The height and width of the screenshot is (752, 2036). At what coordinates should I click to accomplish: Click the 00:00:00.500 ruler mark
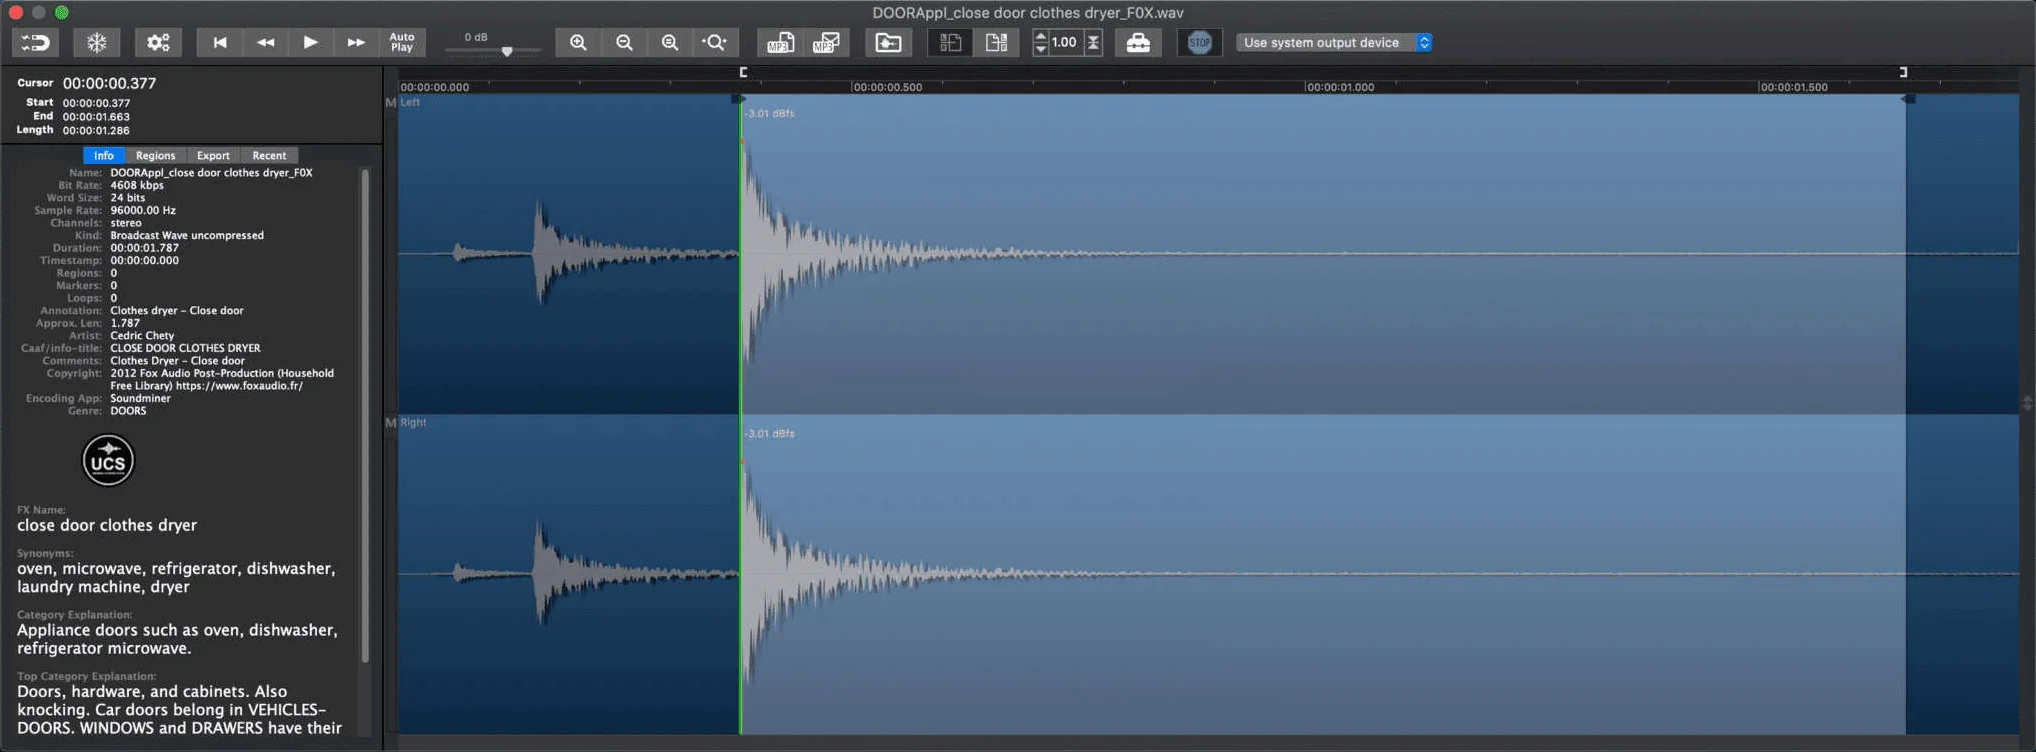point(886,87)
